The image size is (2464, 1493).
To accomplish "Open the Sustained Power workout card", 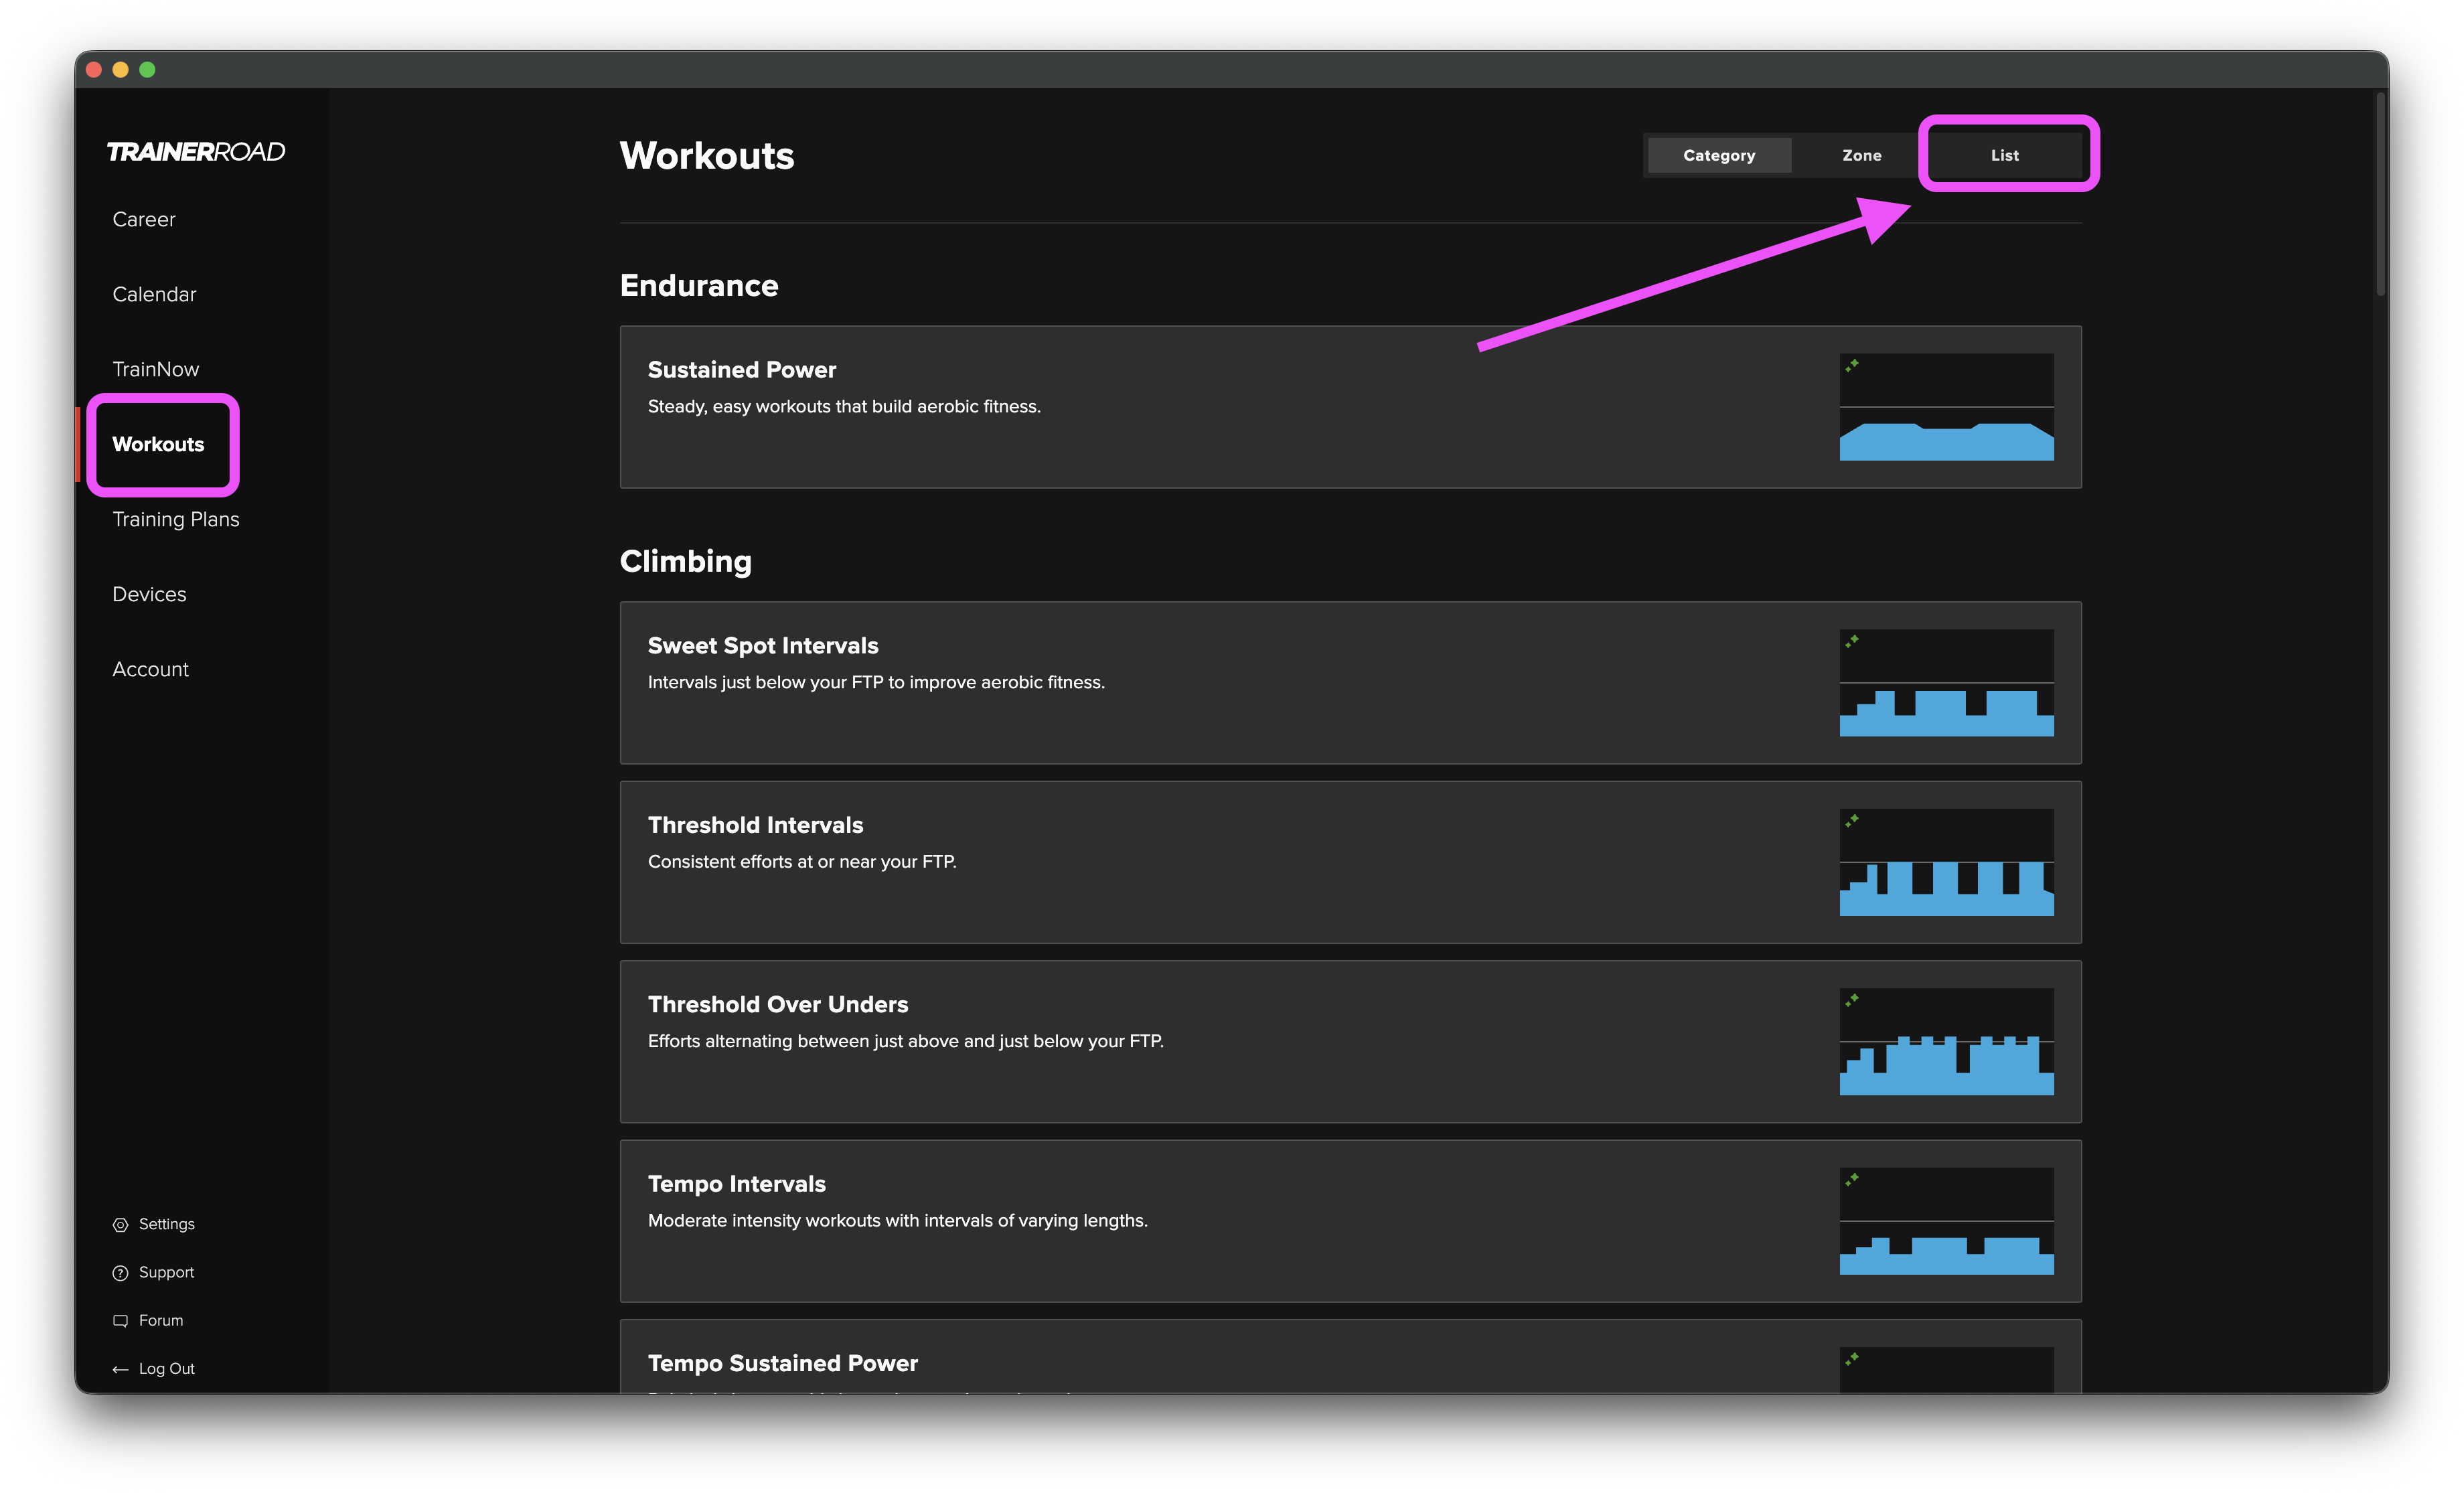I will pyautogui.click(x=1350, y=407).
